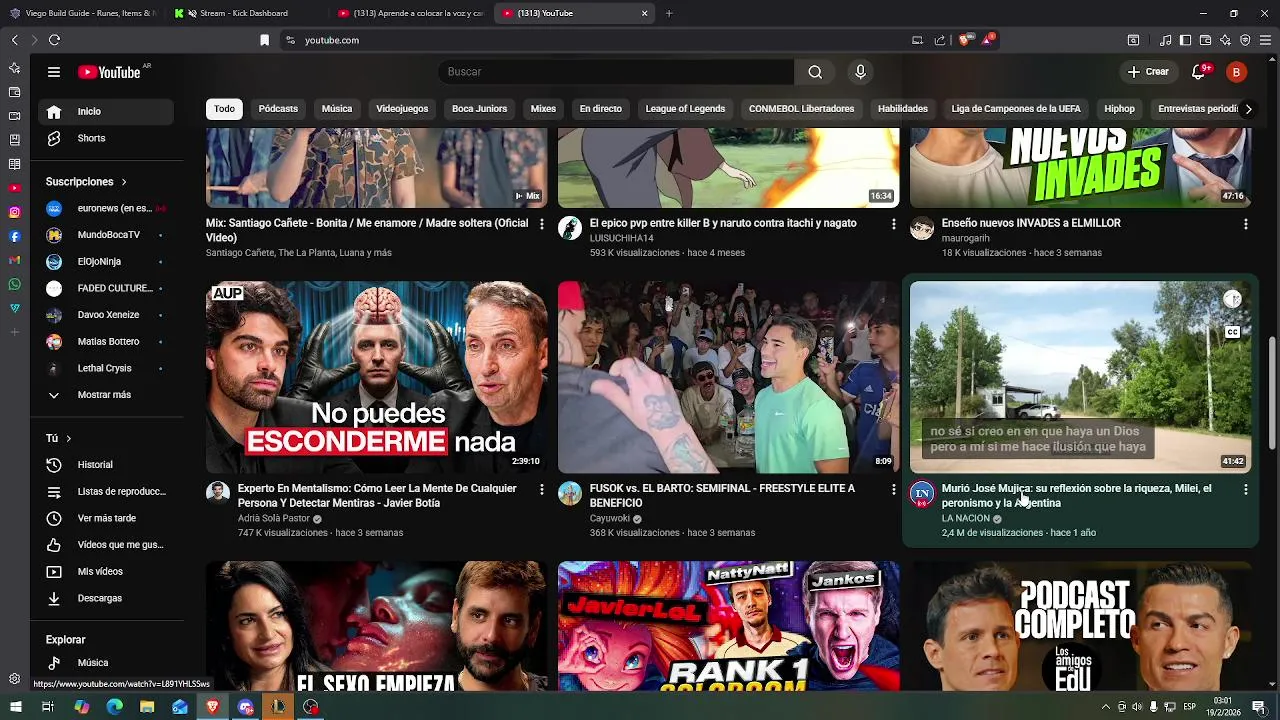This screenshot has width=1280, height=720.
Task: Open reading list icon in Brave sidebar
Action: (x=14, y=164)
